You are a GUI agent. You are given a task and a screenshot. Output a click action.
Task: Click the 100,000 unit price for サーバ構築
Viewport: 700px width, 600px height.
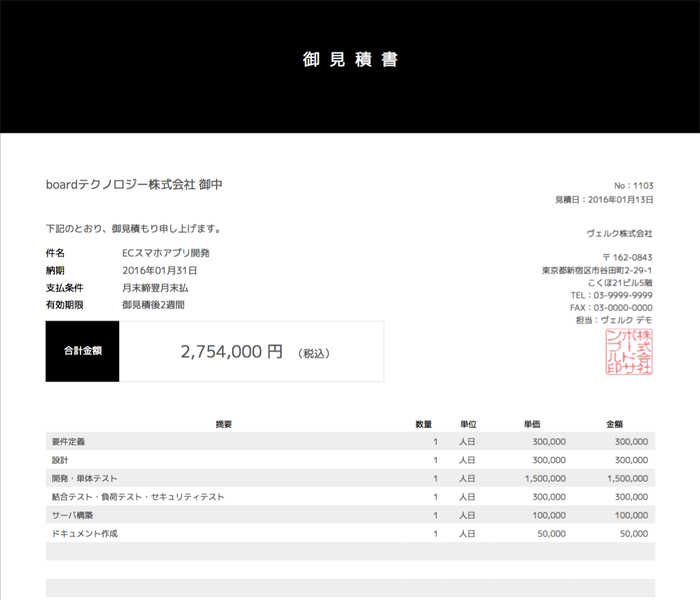pyautogui.click(x=549, y=515)
